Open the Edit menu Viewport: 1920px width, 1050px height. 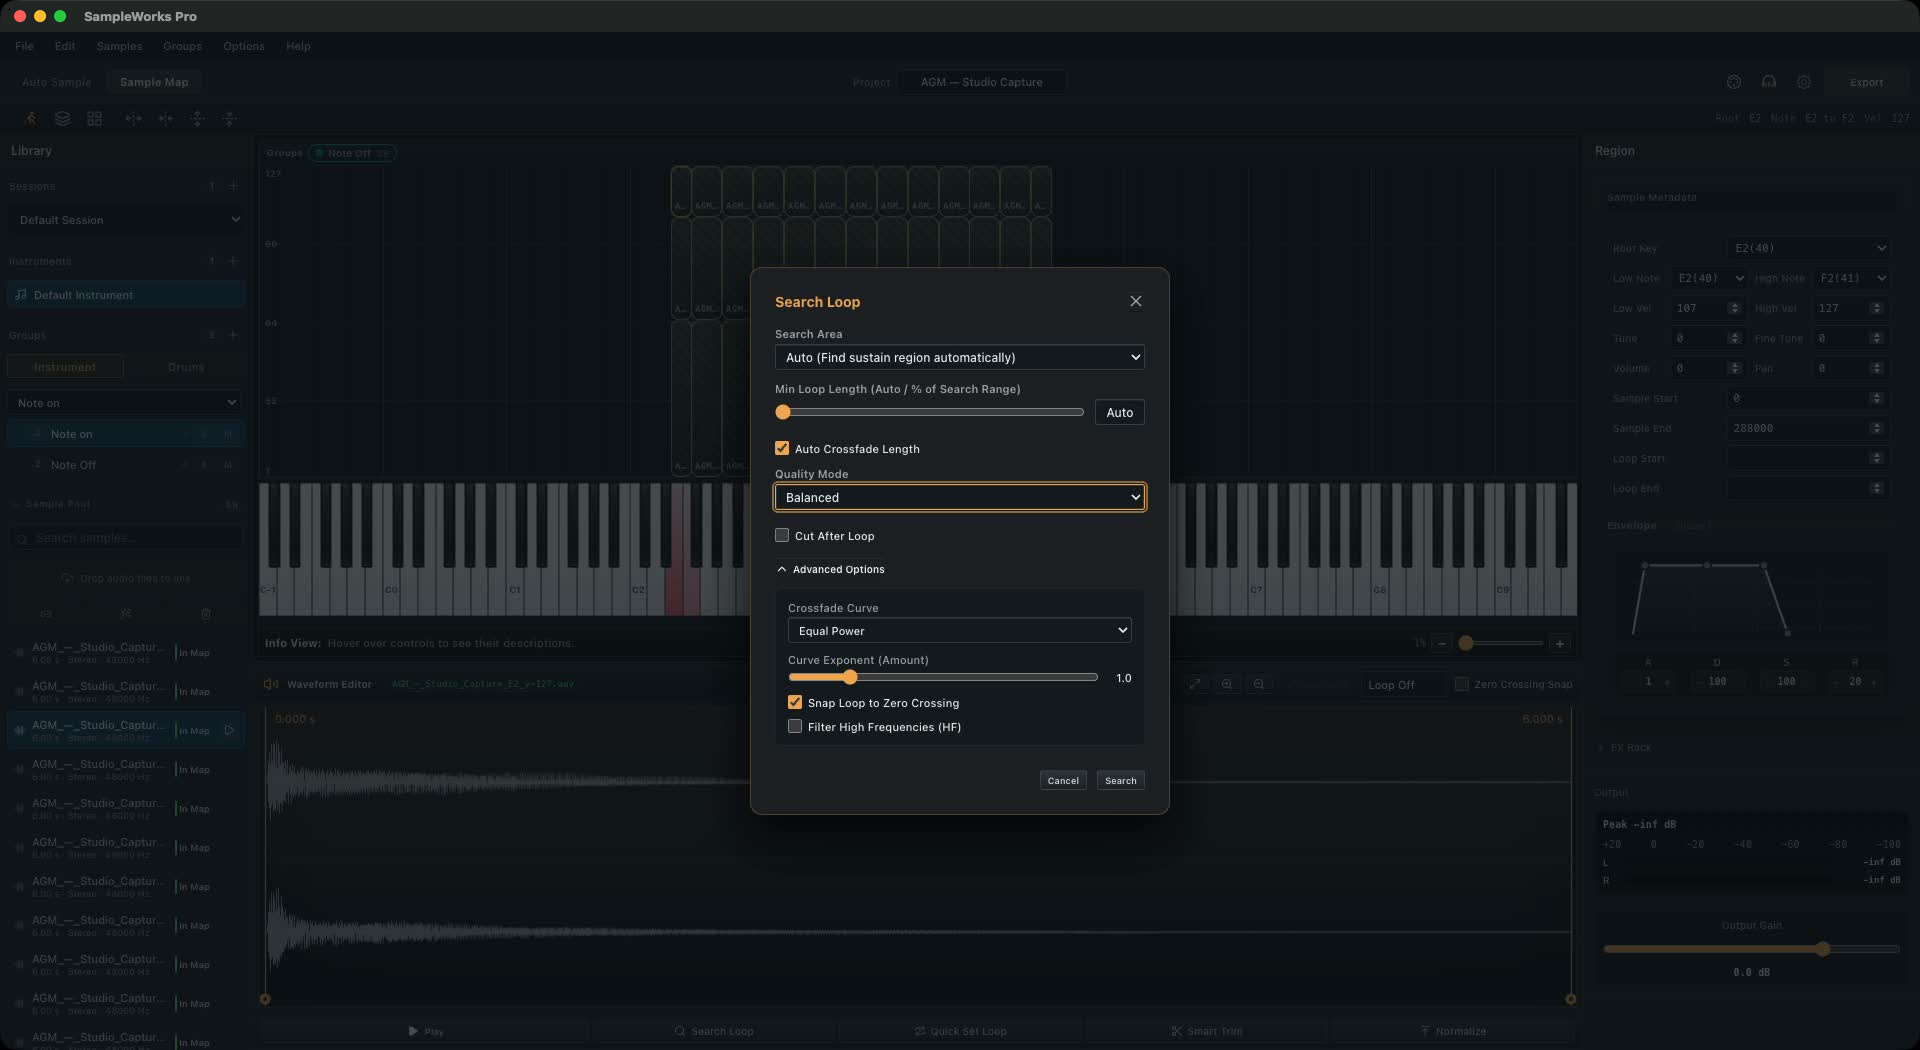click(65, 46)
